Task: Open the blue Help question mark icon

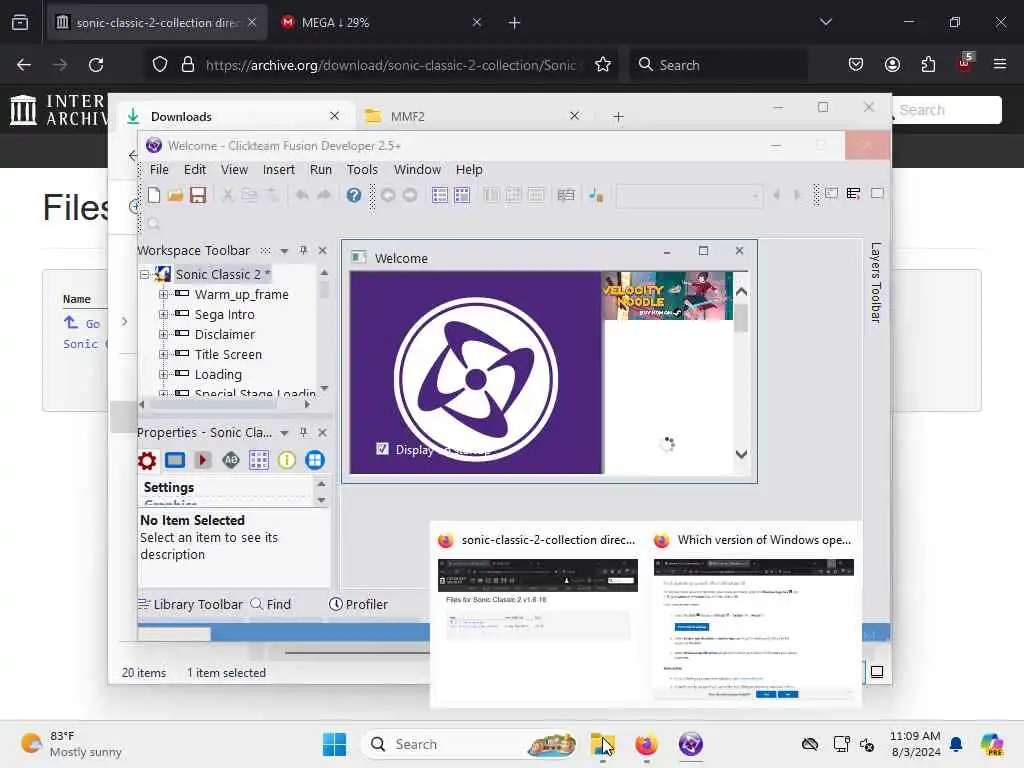Action: 353,195
